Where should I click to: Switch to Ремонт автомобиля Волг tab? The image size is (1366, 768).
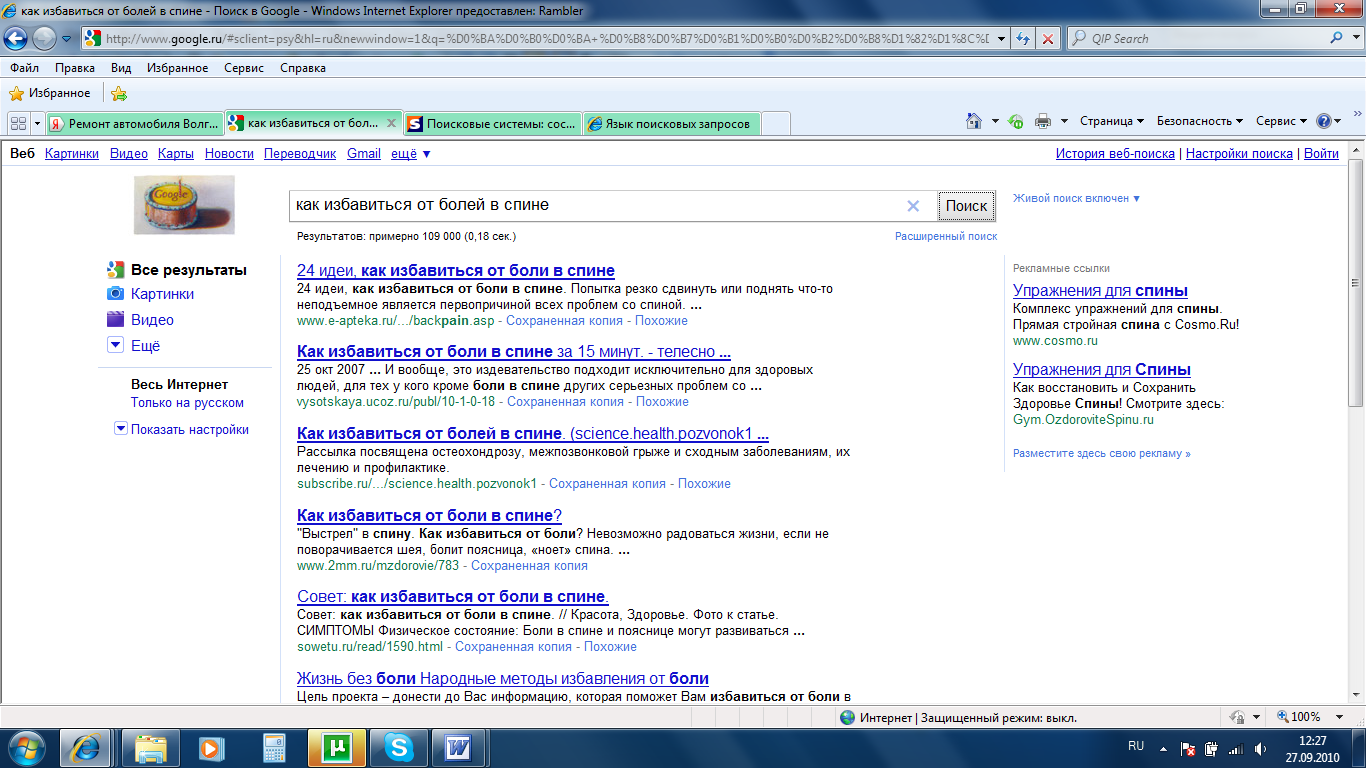pyautogui.click(x=135, y=123)
